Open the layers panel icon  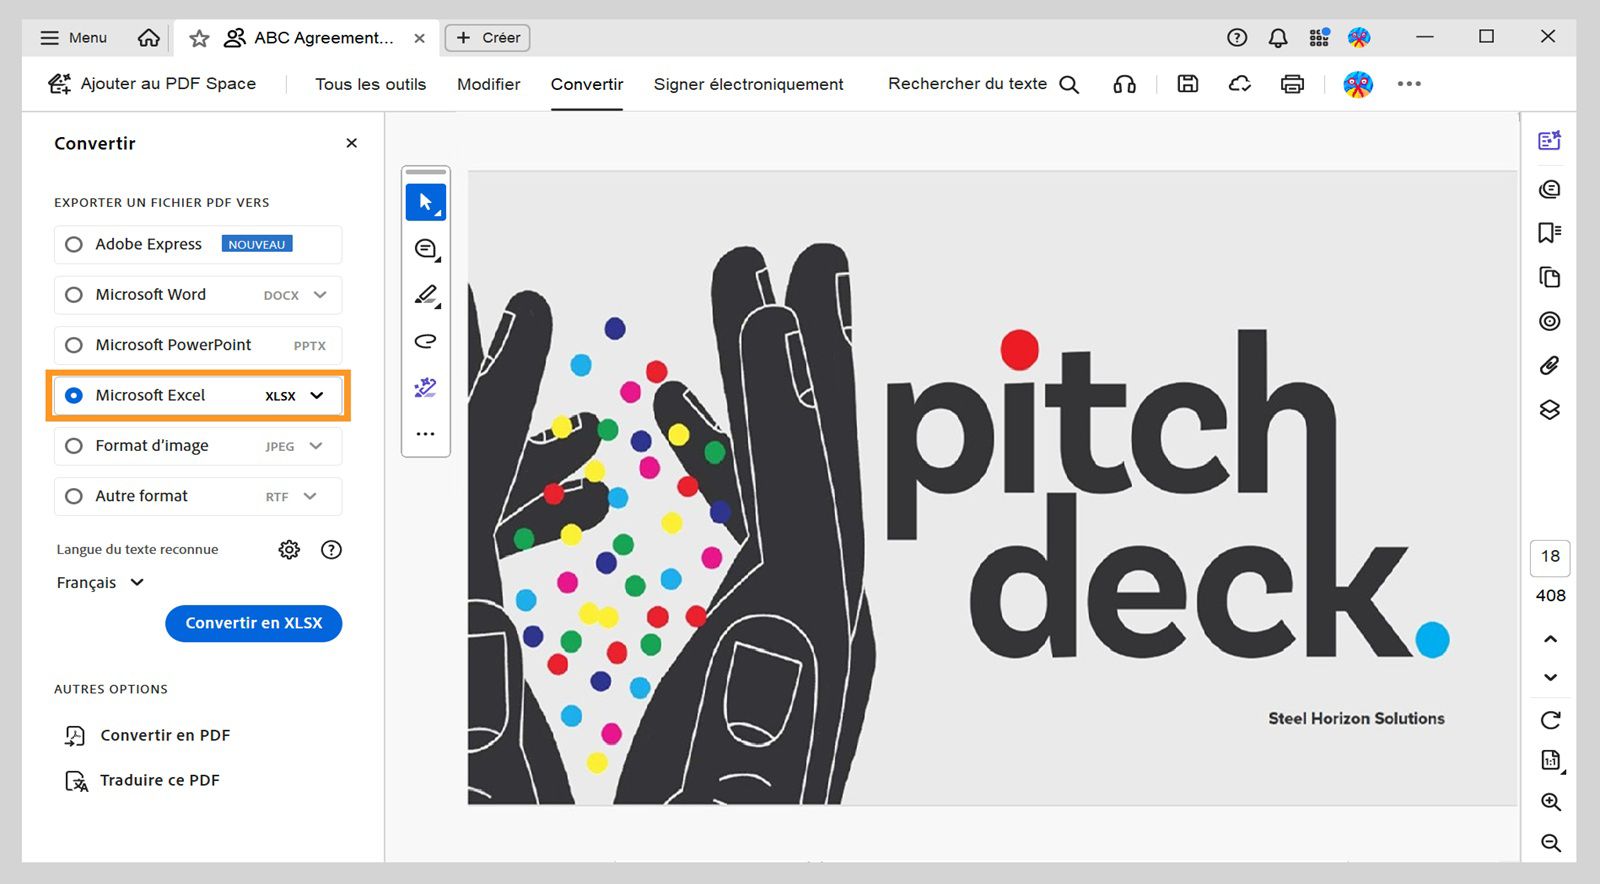tap(1550, 409)
